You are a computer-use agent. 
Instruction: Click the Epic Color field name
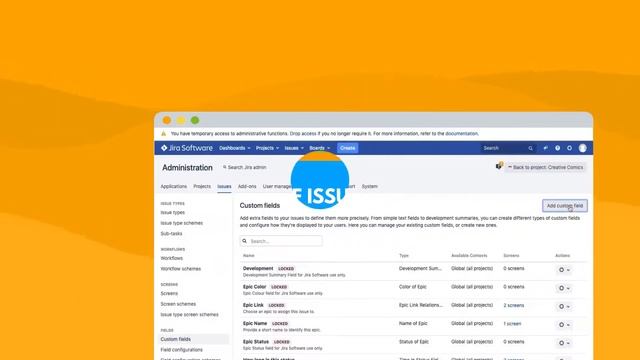254,287
